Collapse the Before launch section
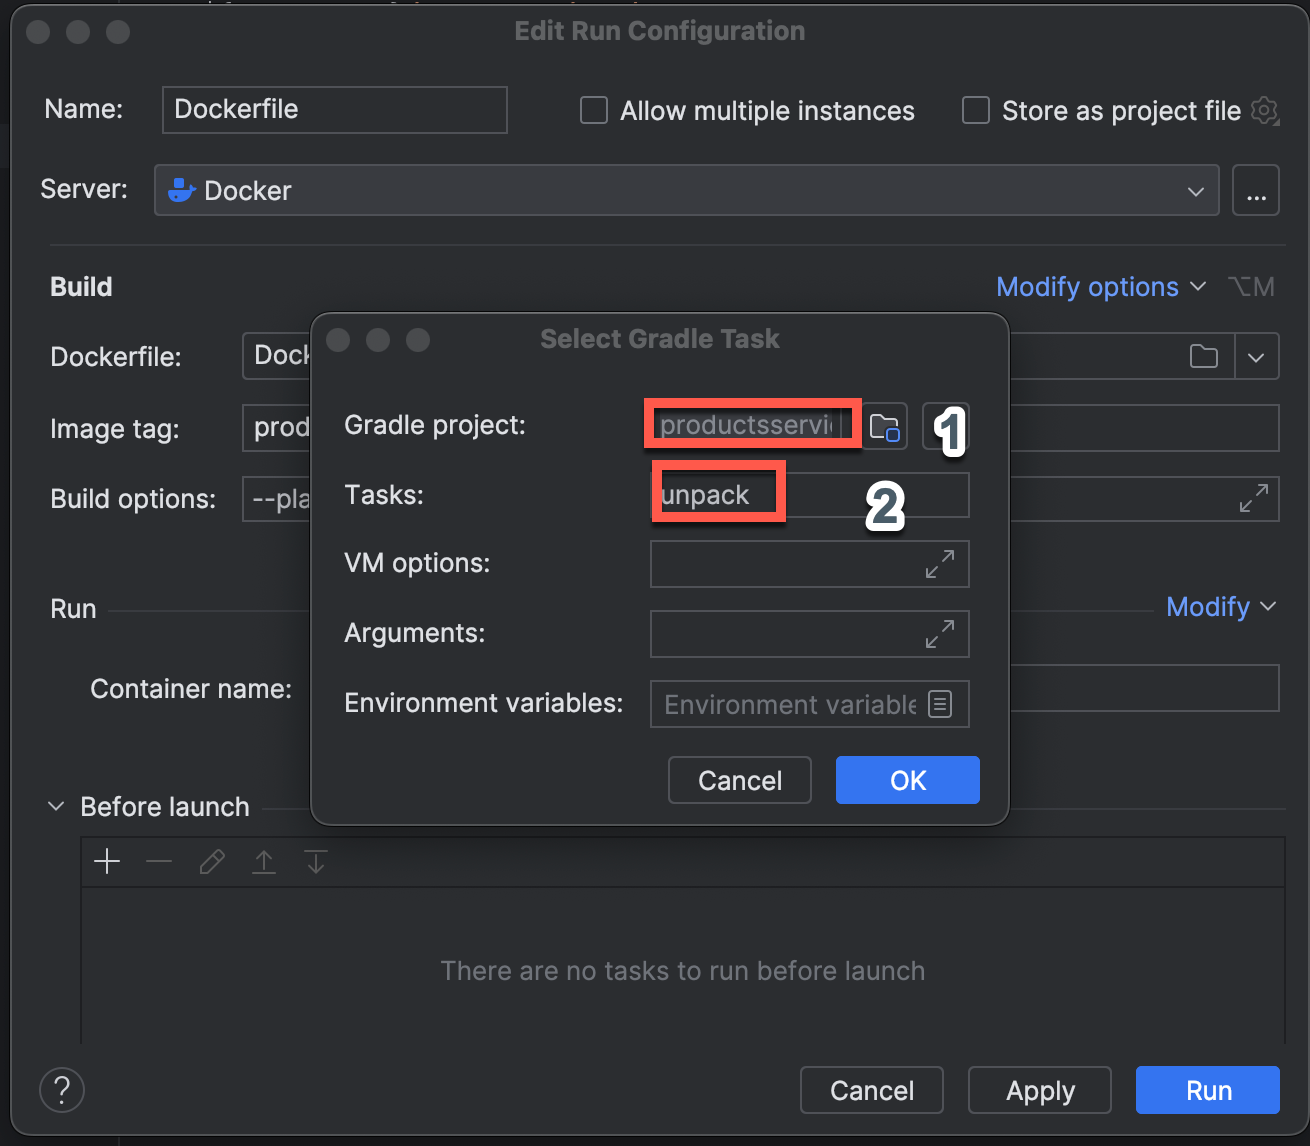 point(57,806)
